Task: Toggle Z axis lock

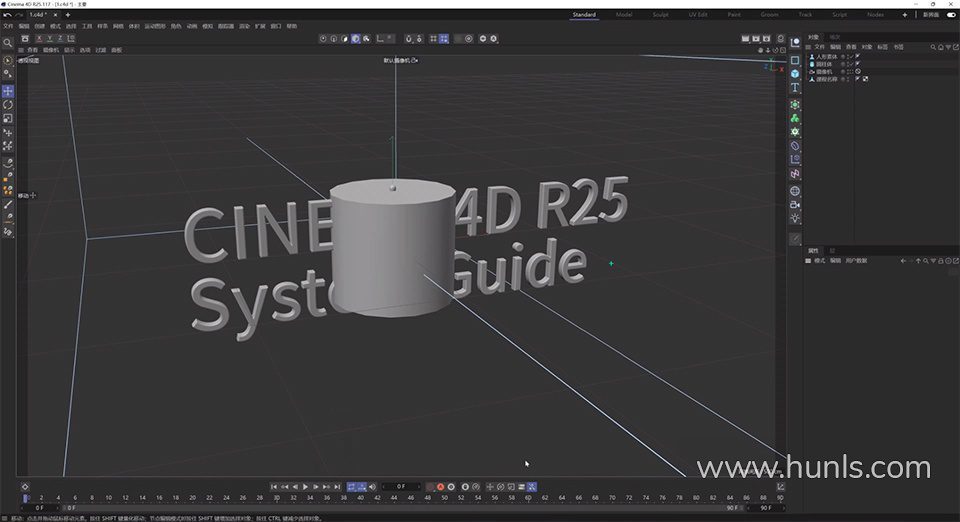Action: tap(60, 39)
